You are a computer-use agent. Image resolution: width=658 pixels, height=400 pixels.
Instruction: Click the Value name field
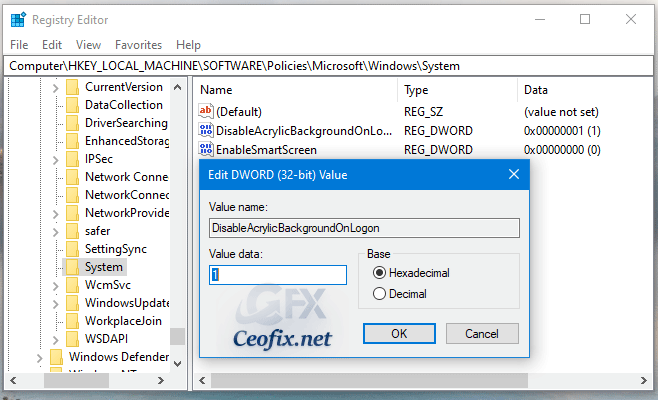[x=364, y=228]
